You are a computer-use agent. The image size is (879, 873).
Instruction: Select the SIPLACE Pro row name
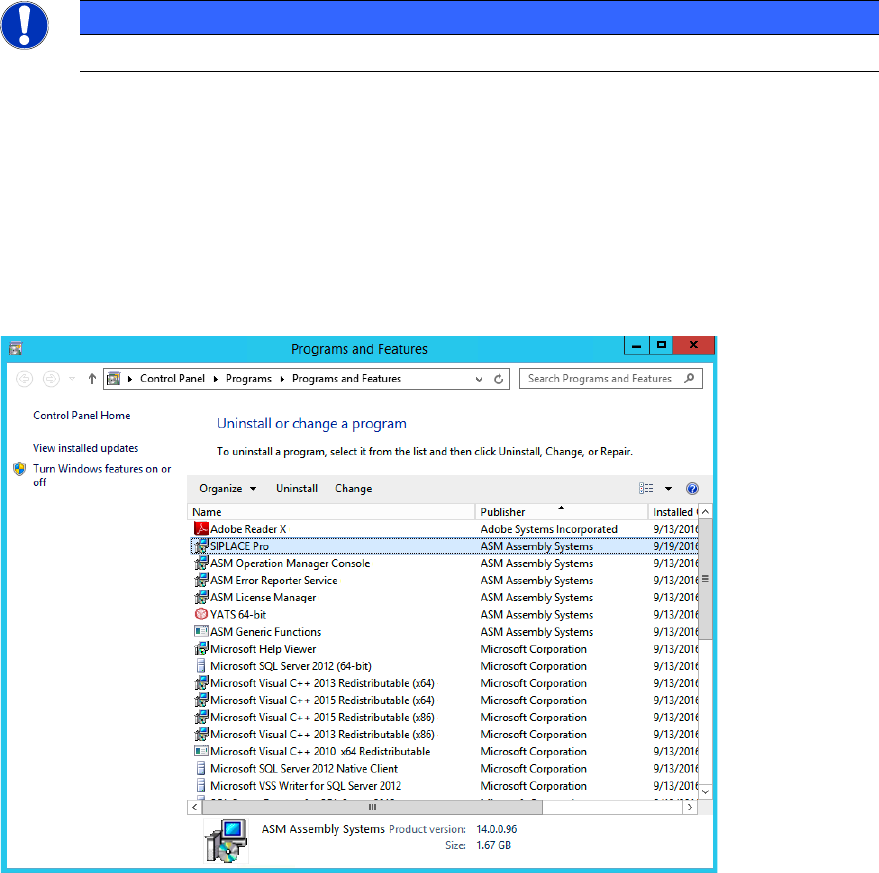239,546
